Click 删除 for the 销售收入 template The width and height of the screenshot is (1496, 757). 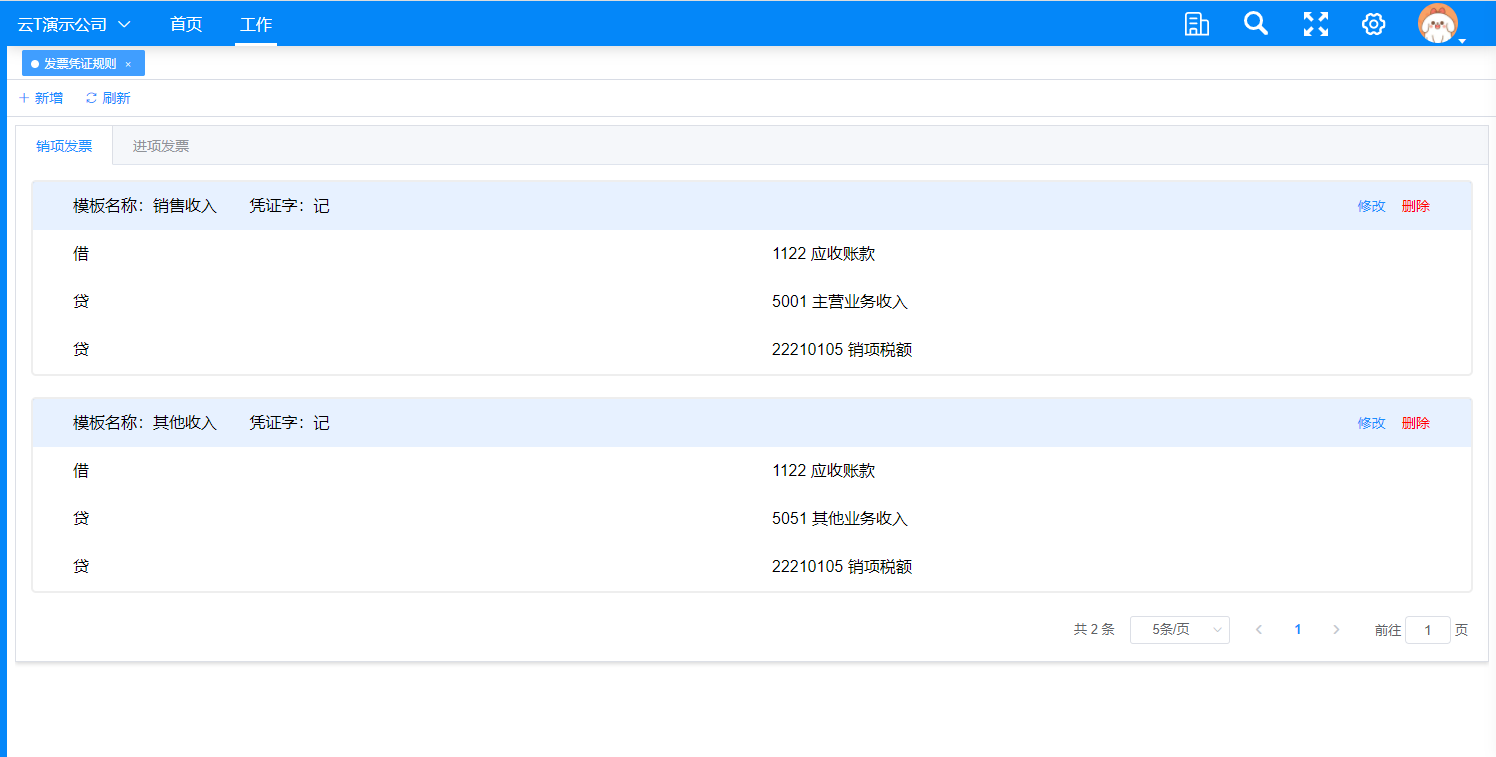click(1415, 206)
